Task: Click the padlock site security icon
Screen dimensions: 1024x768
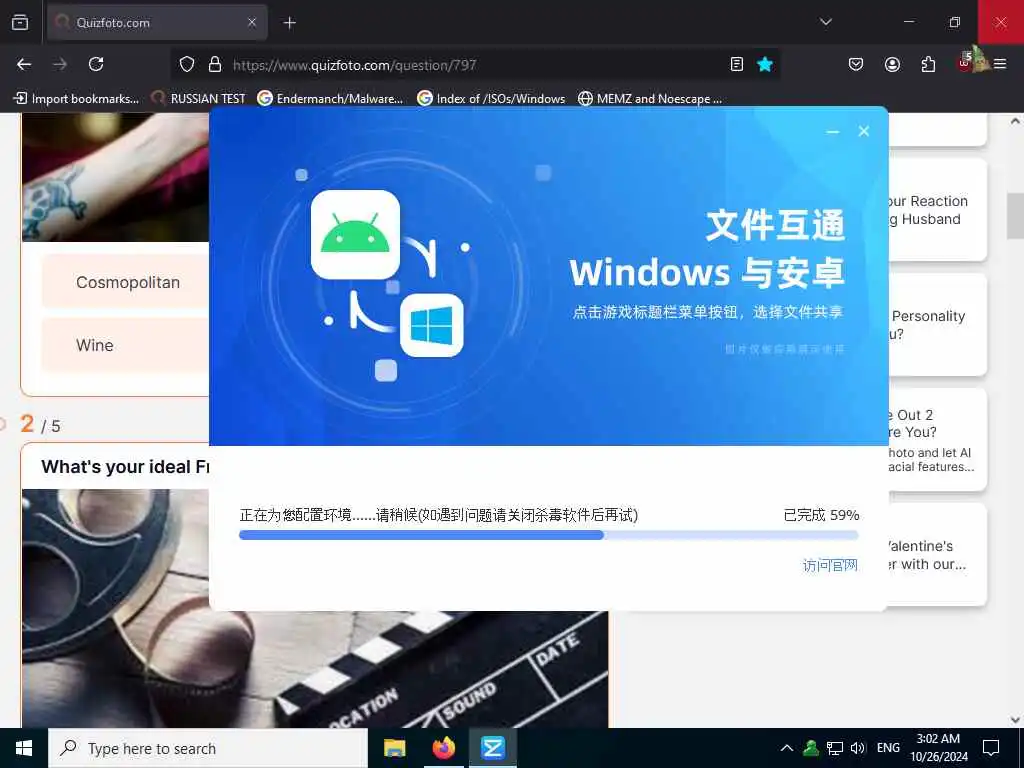Action: 215,65
